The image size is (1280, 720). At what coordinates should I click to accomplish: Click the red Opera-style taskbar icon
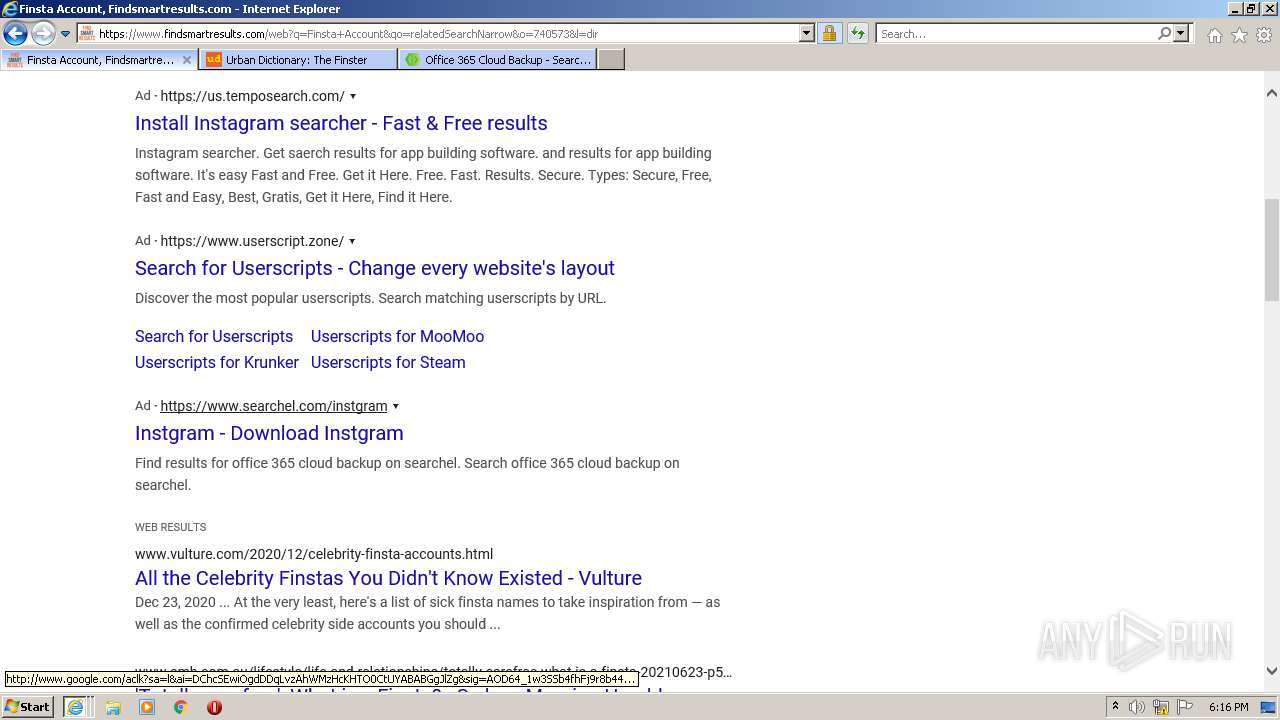(x=214, y=707)
